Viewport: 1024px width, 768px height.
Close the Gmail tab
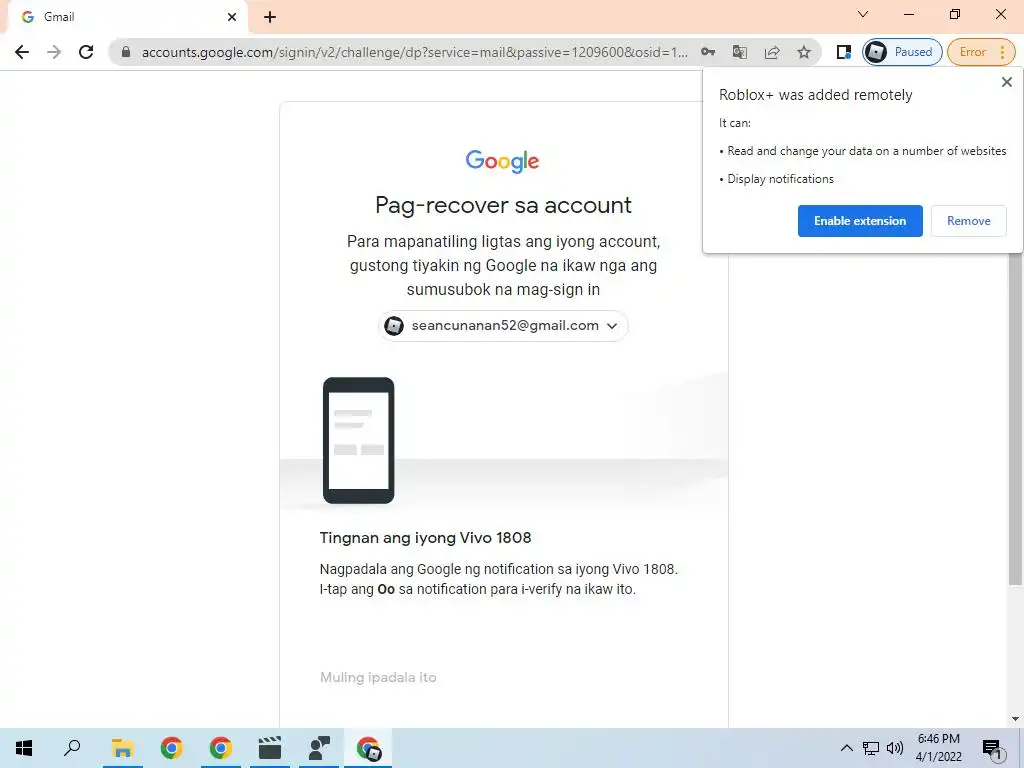tap(232, 17)
